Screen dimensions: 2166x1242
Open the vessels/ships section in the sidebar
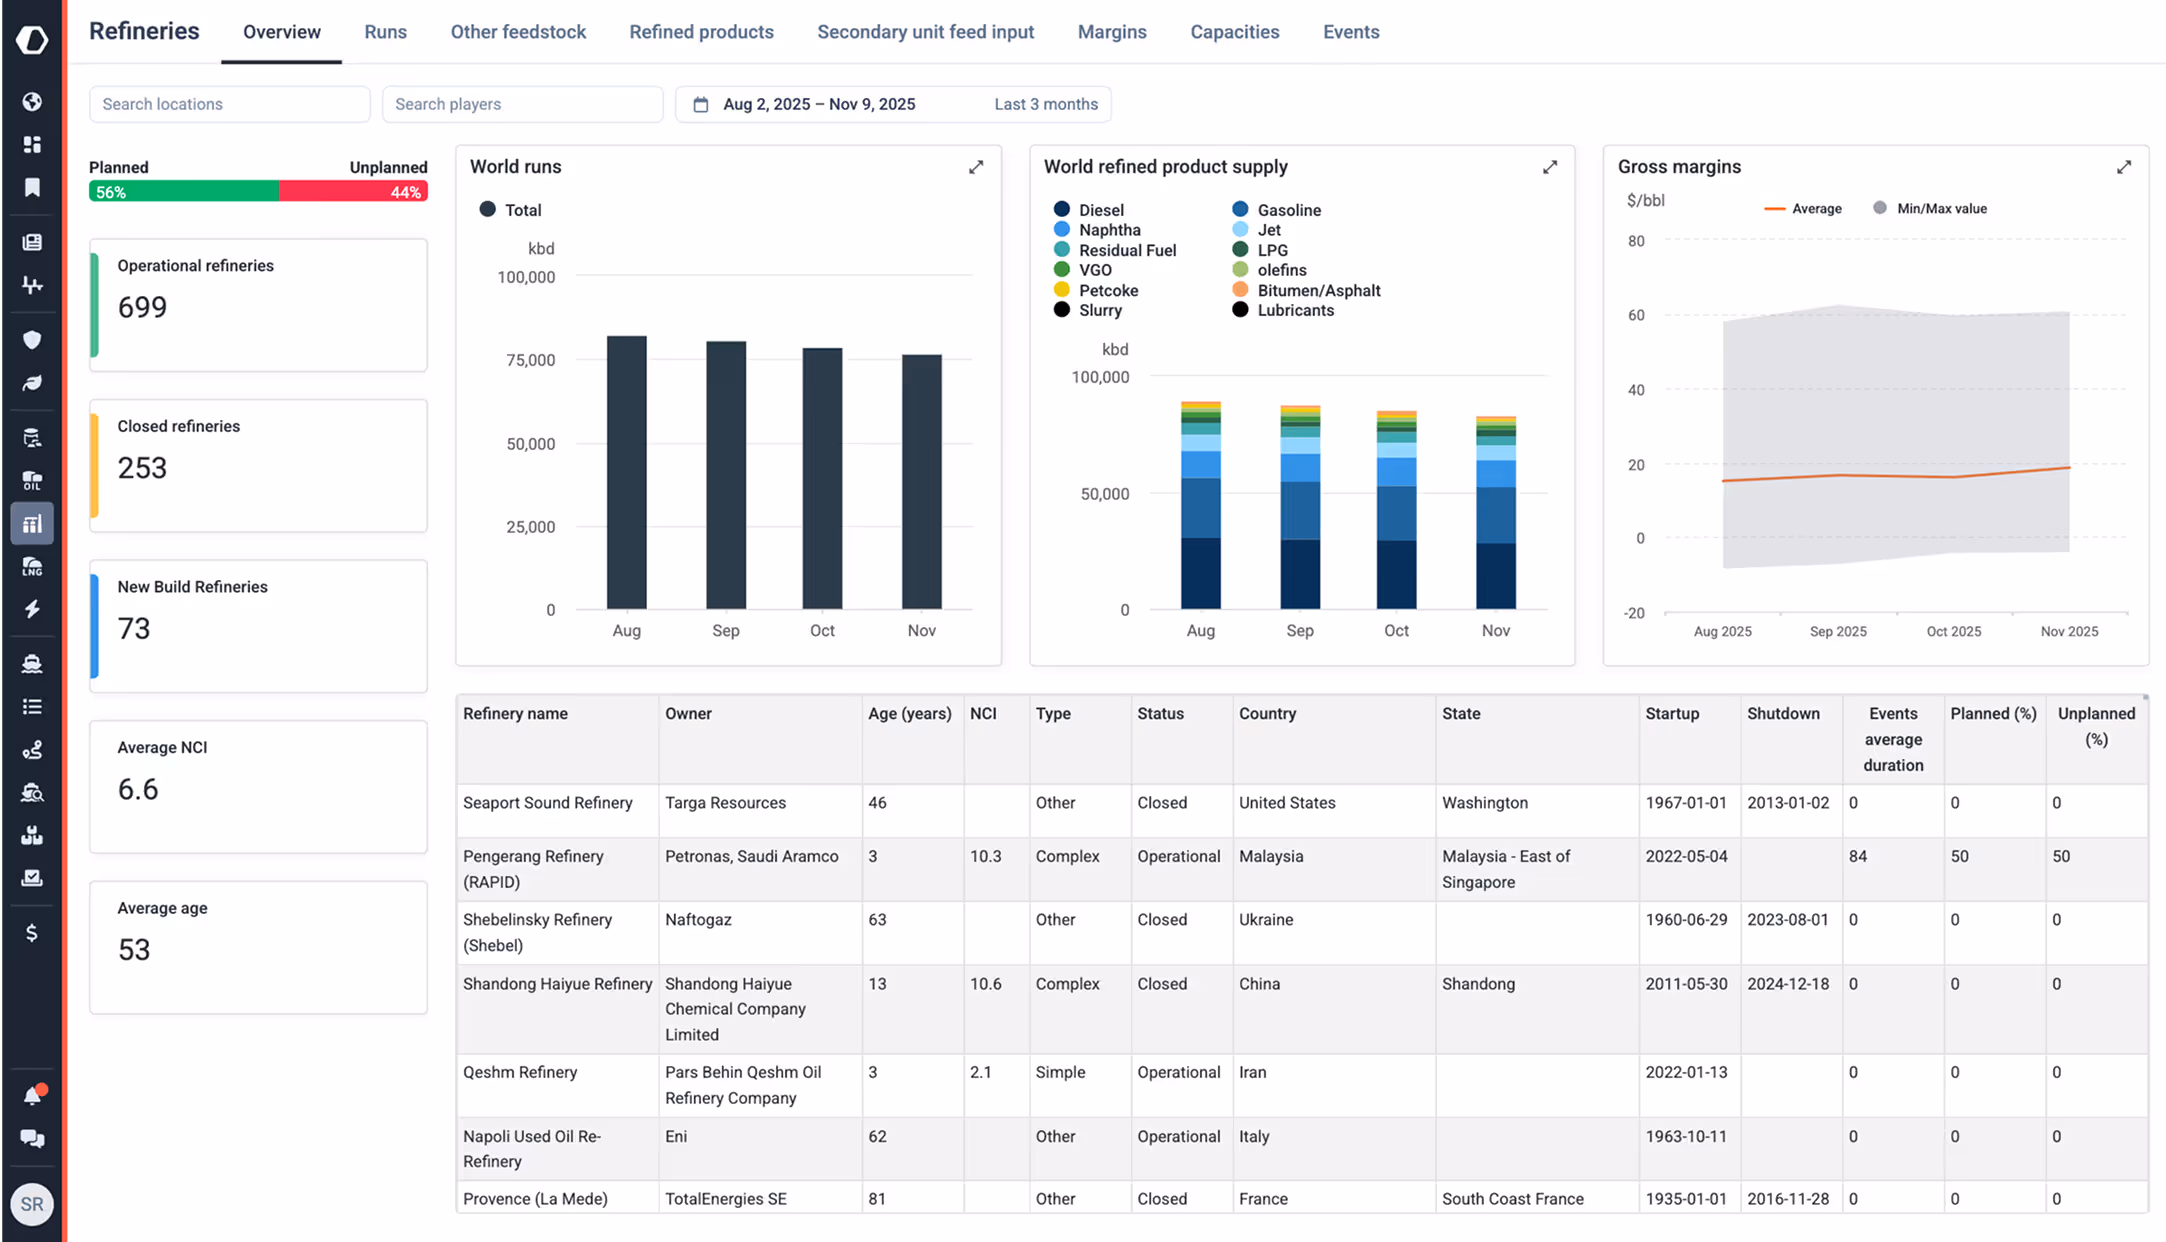(x=32, y=663)
